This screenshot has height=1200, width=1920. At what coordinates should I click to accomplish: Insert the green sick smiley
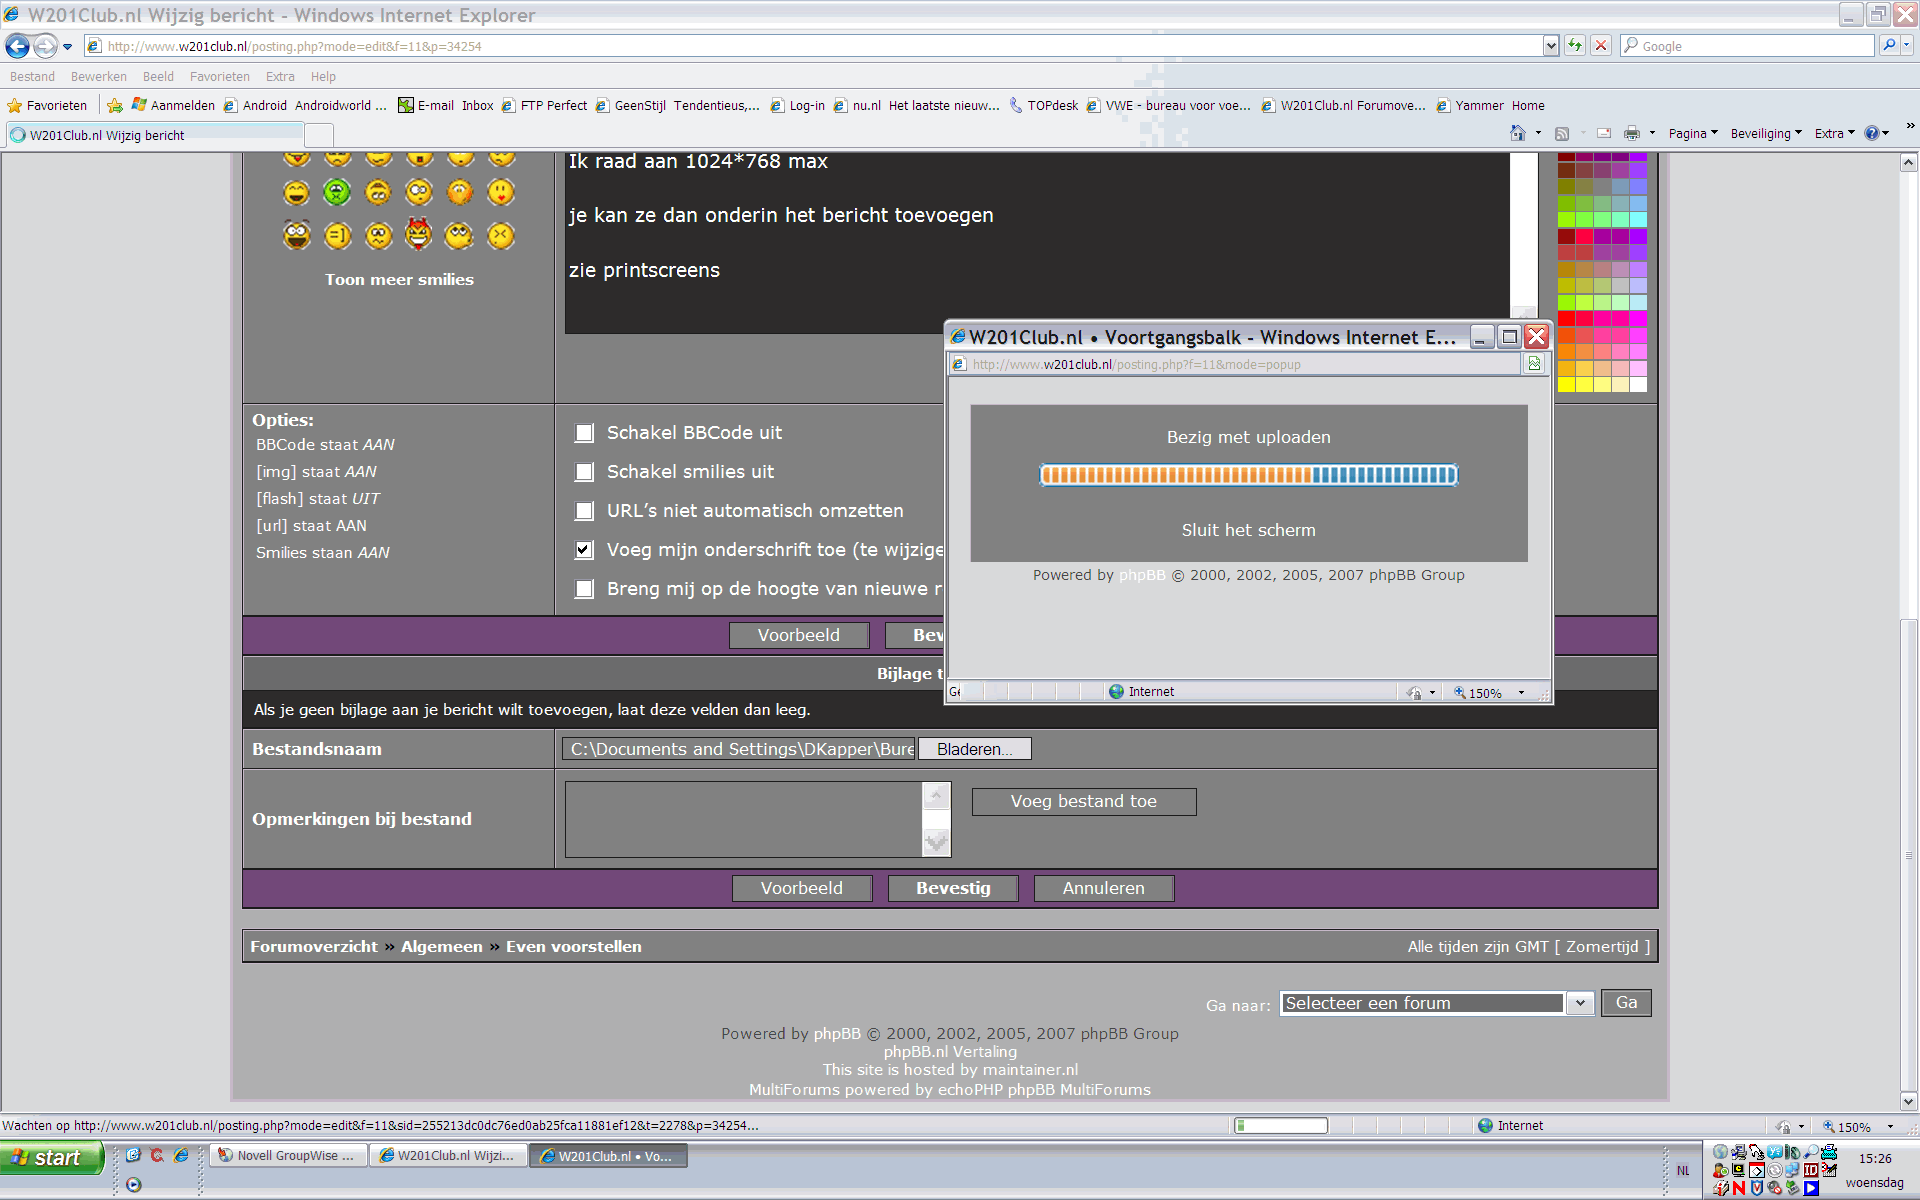pyautogui.click(x=337, y=192)
